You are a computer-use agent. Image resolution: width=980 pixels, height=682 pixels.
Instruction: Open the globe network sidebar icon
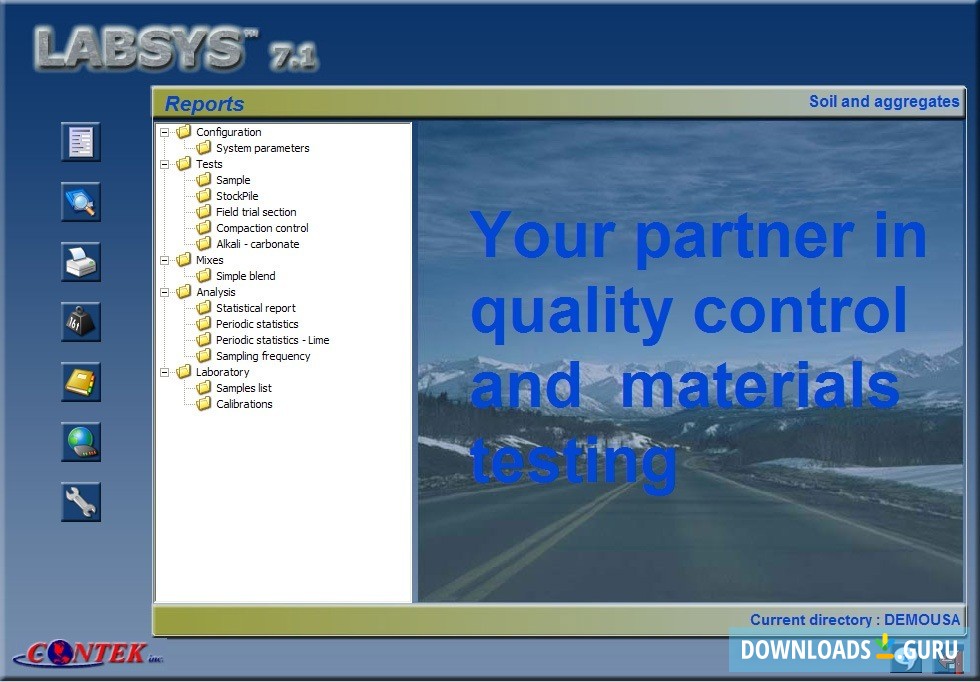[81, 442]
